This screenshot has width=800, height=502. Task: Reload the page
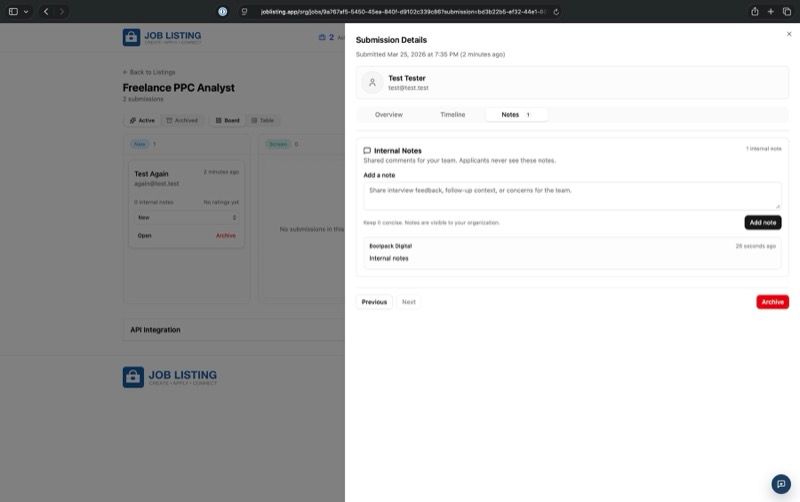pos(556,12)
